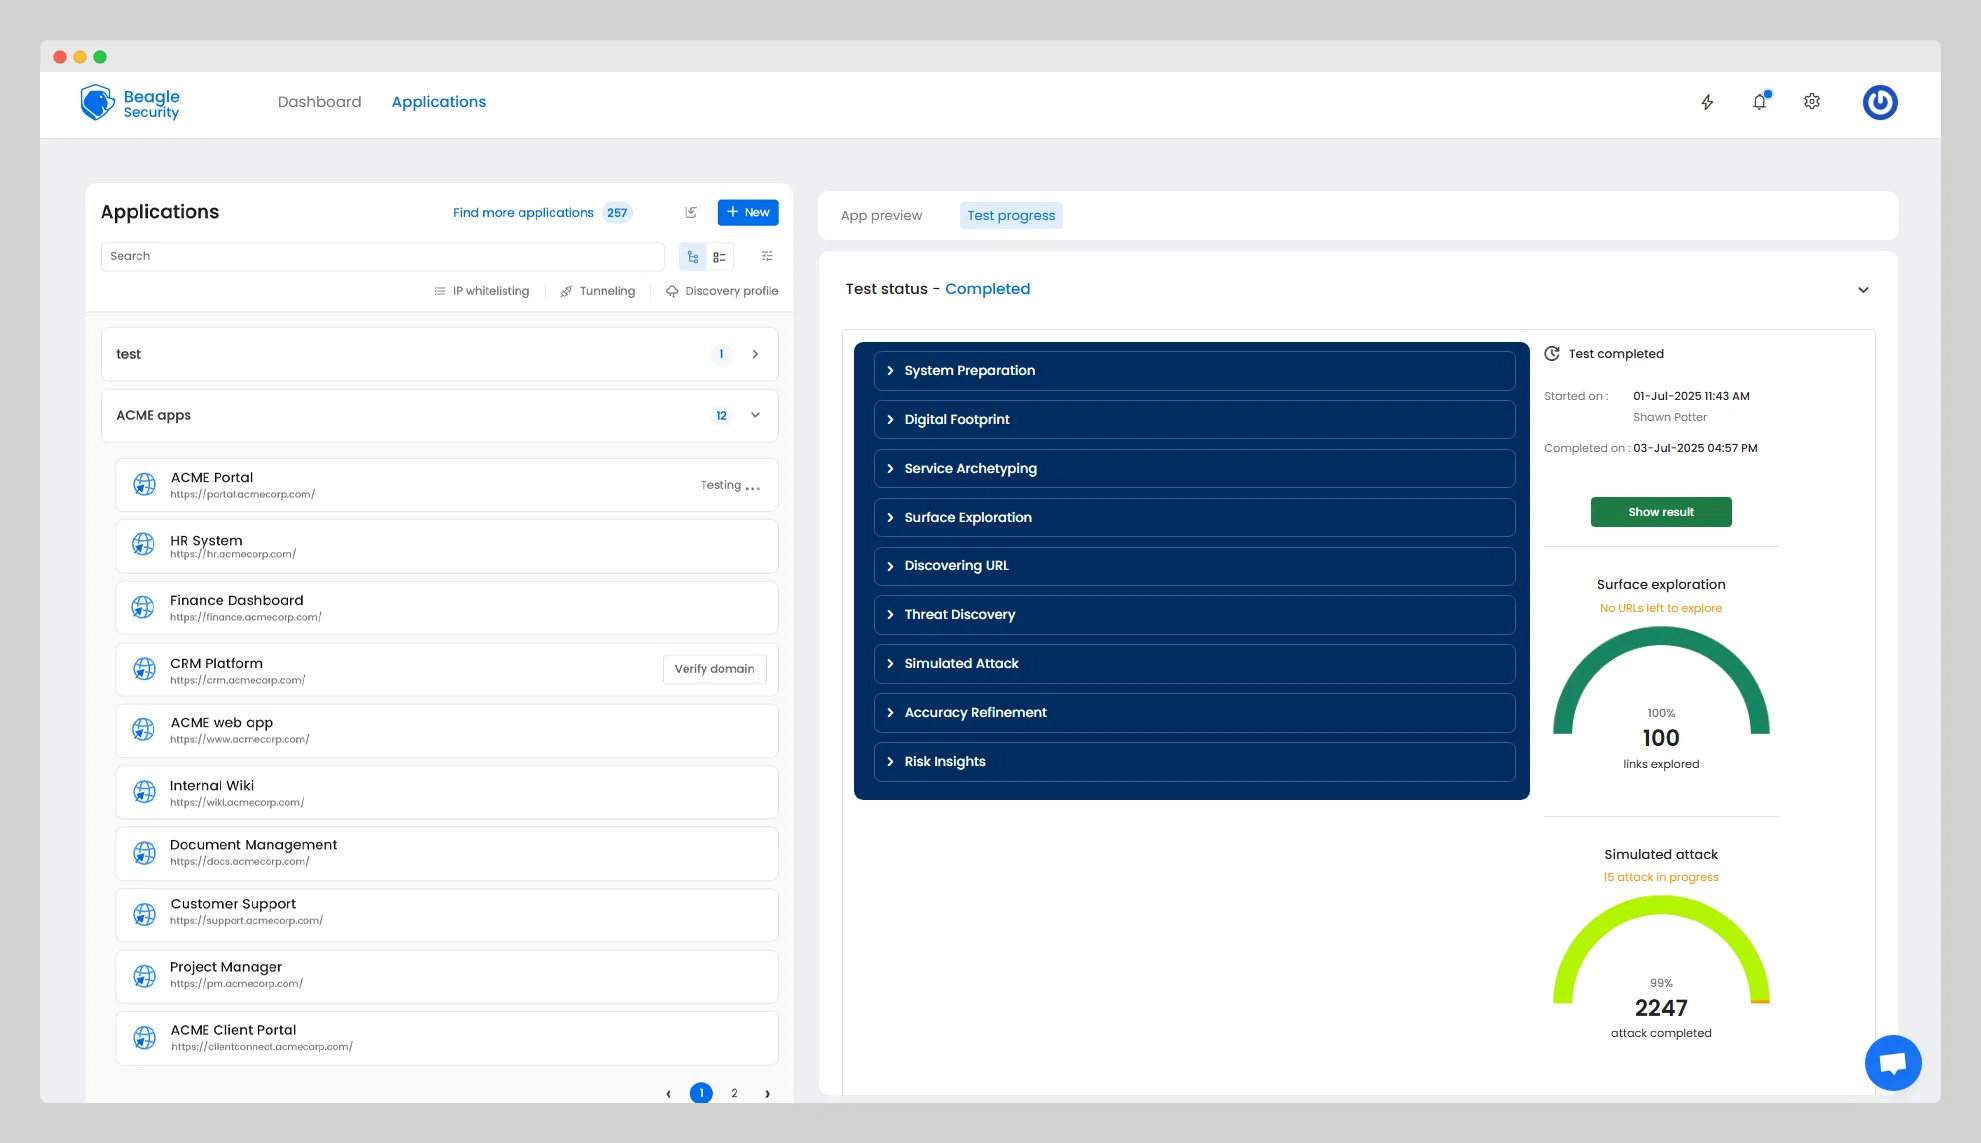Click the lightning bolt icon in header
The image size is (1981, 1143).
click(x=1707, y=102)
